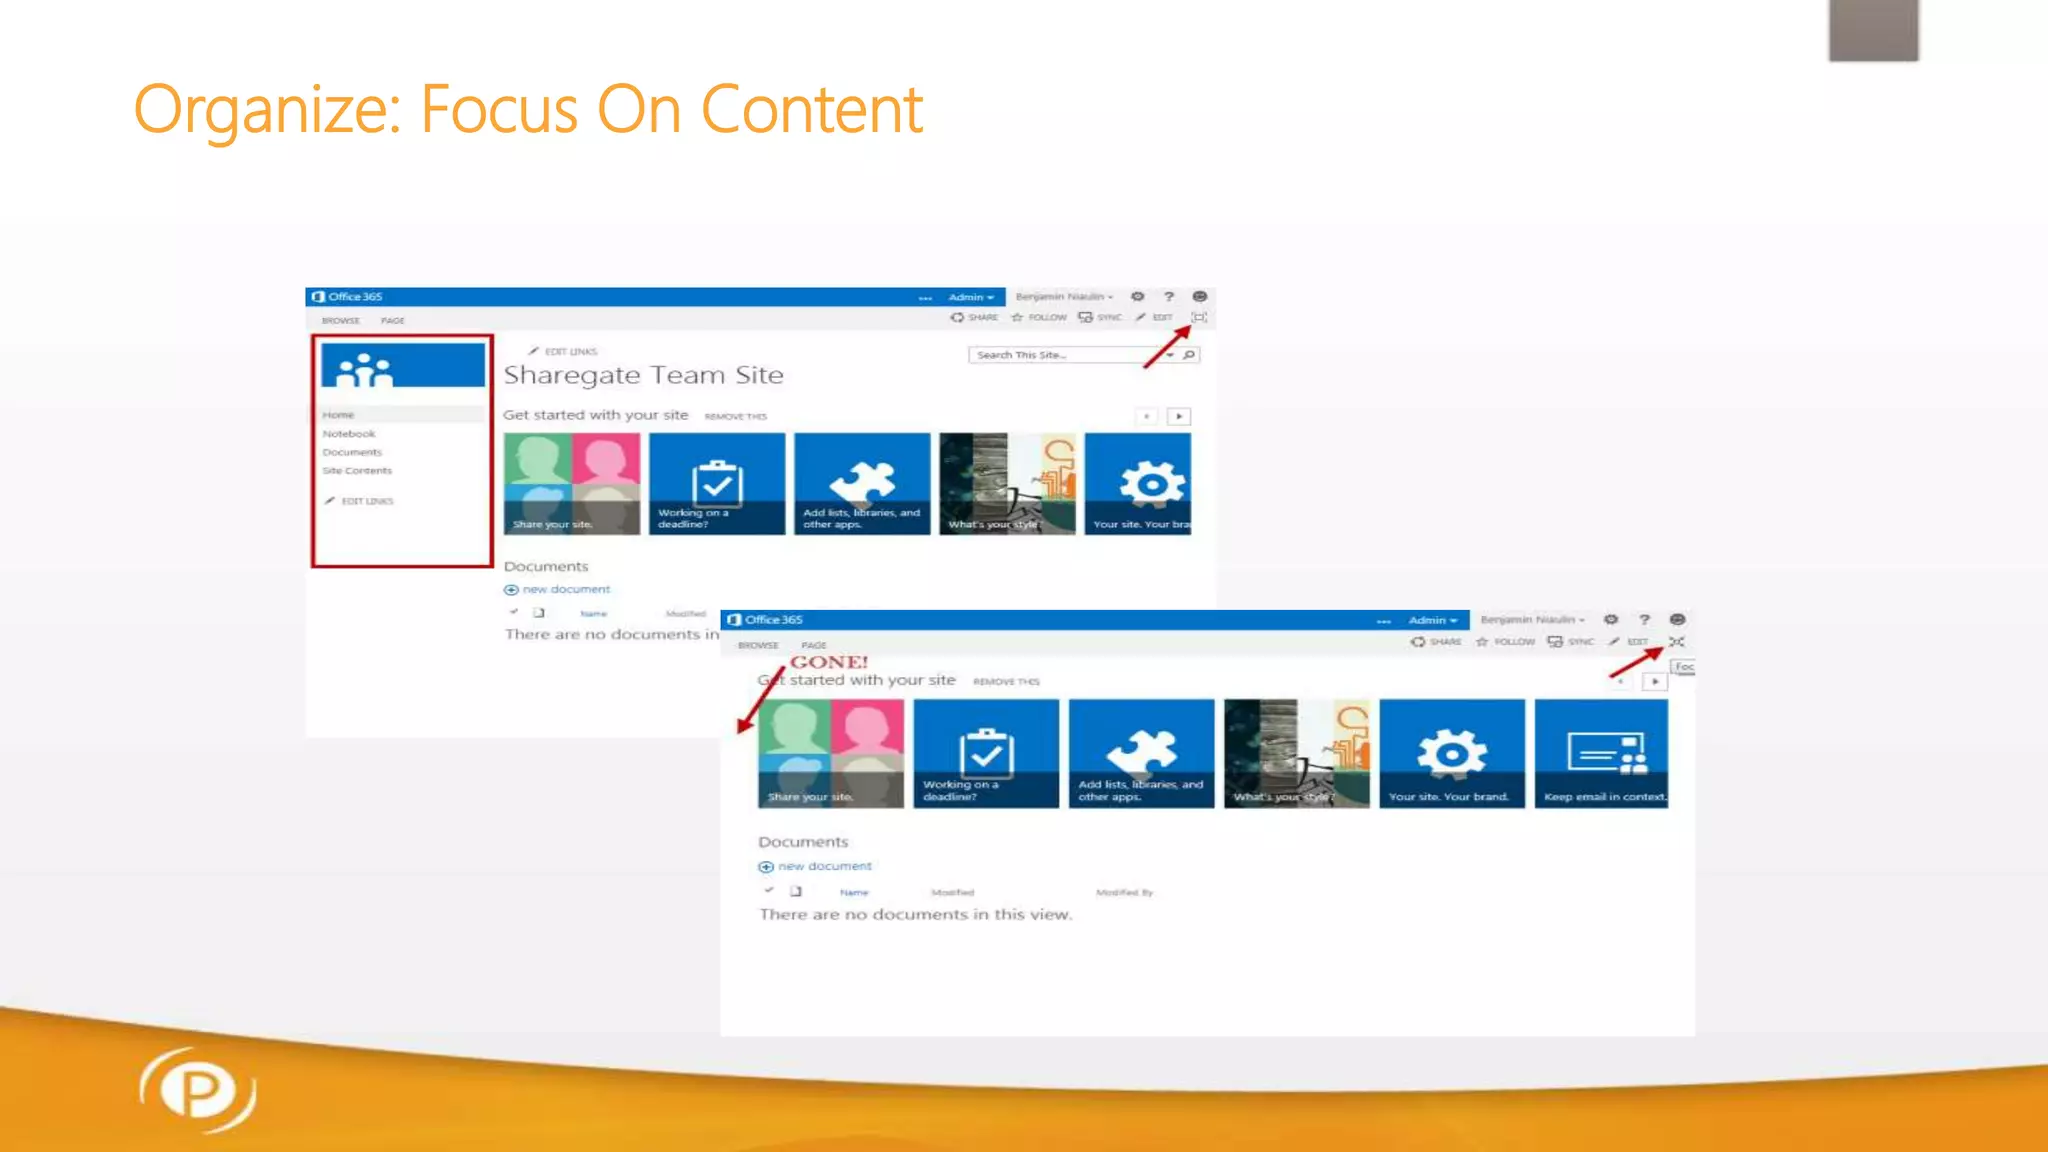Open Your site. Your brand tile in focus-mode screenshot
The height and width of the screenshot is (1152, 2048).
tap(1452, 753)
